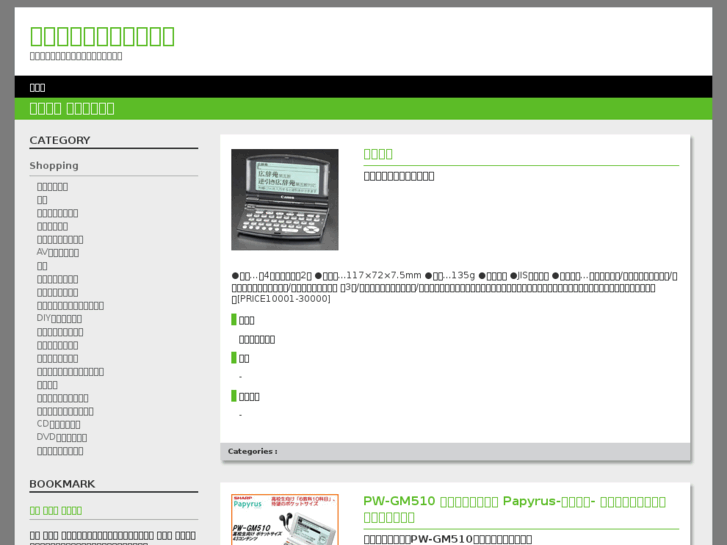Open the category link starting with CD
This screenshot has height=545, width=727.
pyautogui.click(x=58, y=424)
